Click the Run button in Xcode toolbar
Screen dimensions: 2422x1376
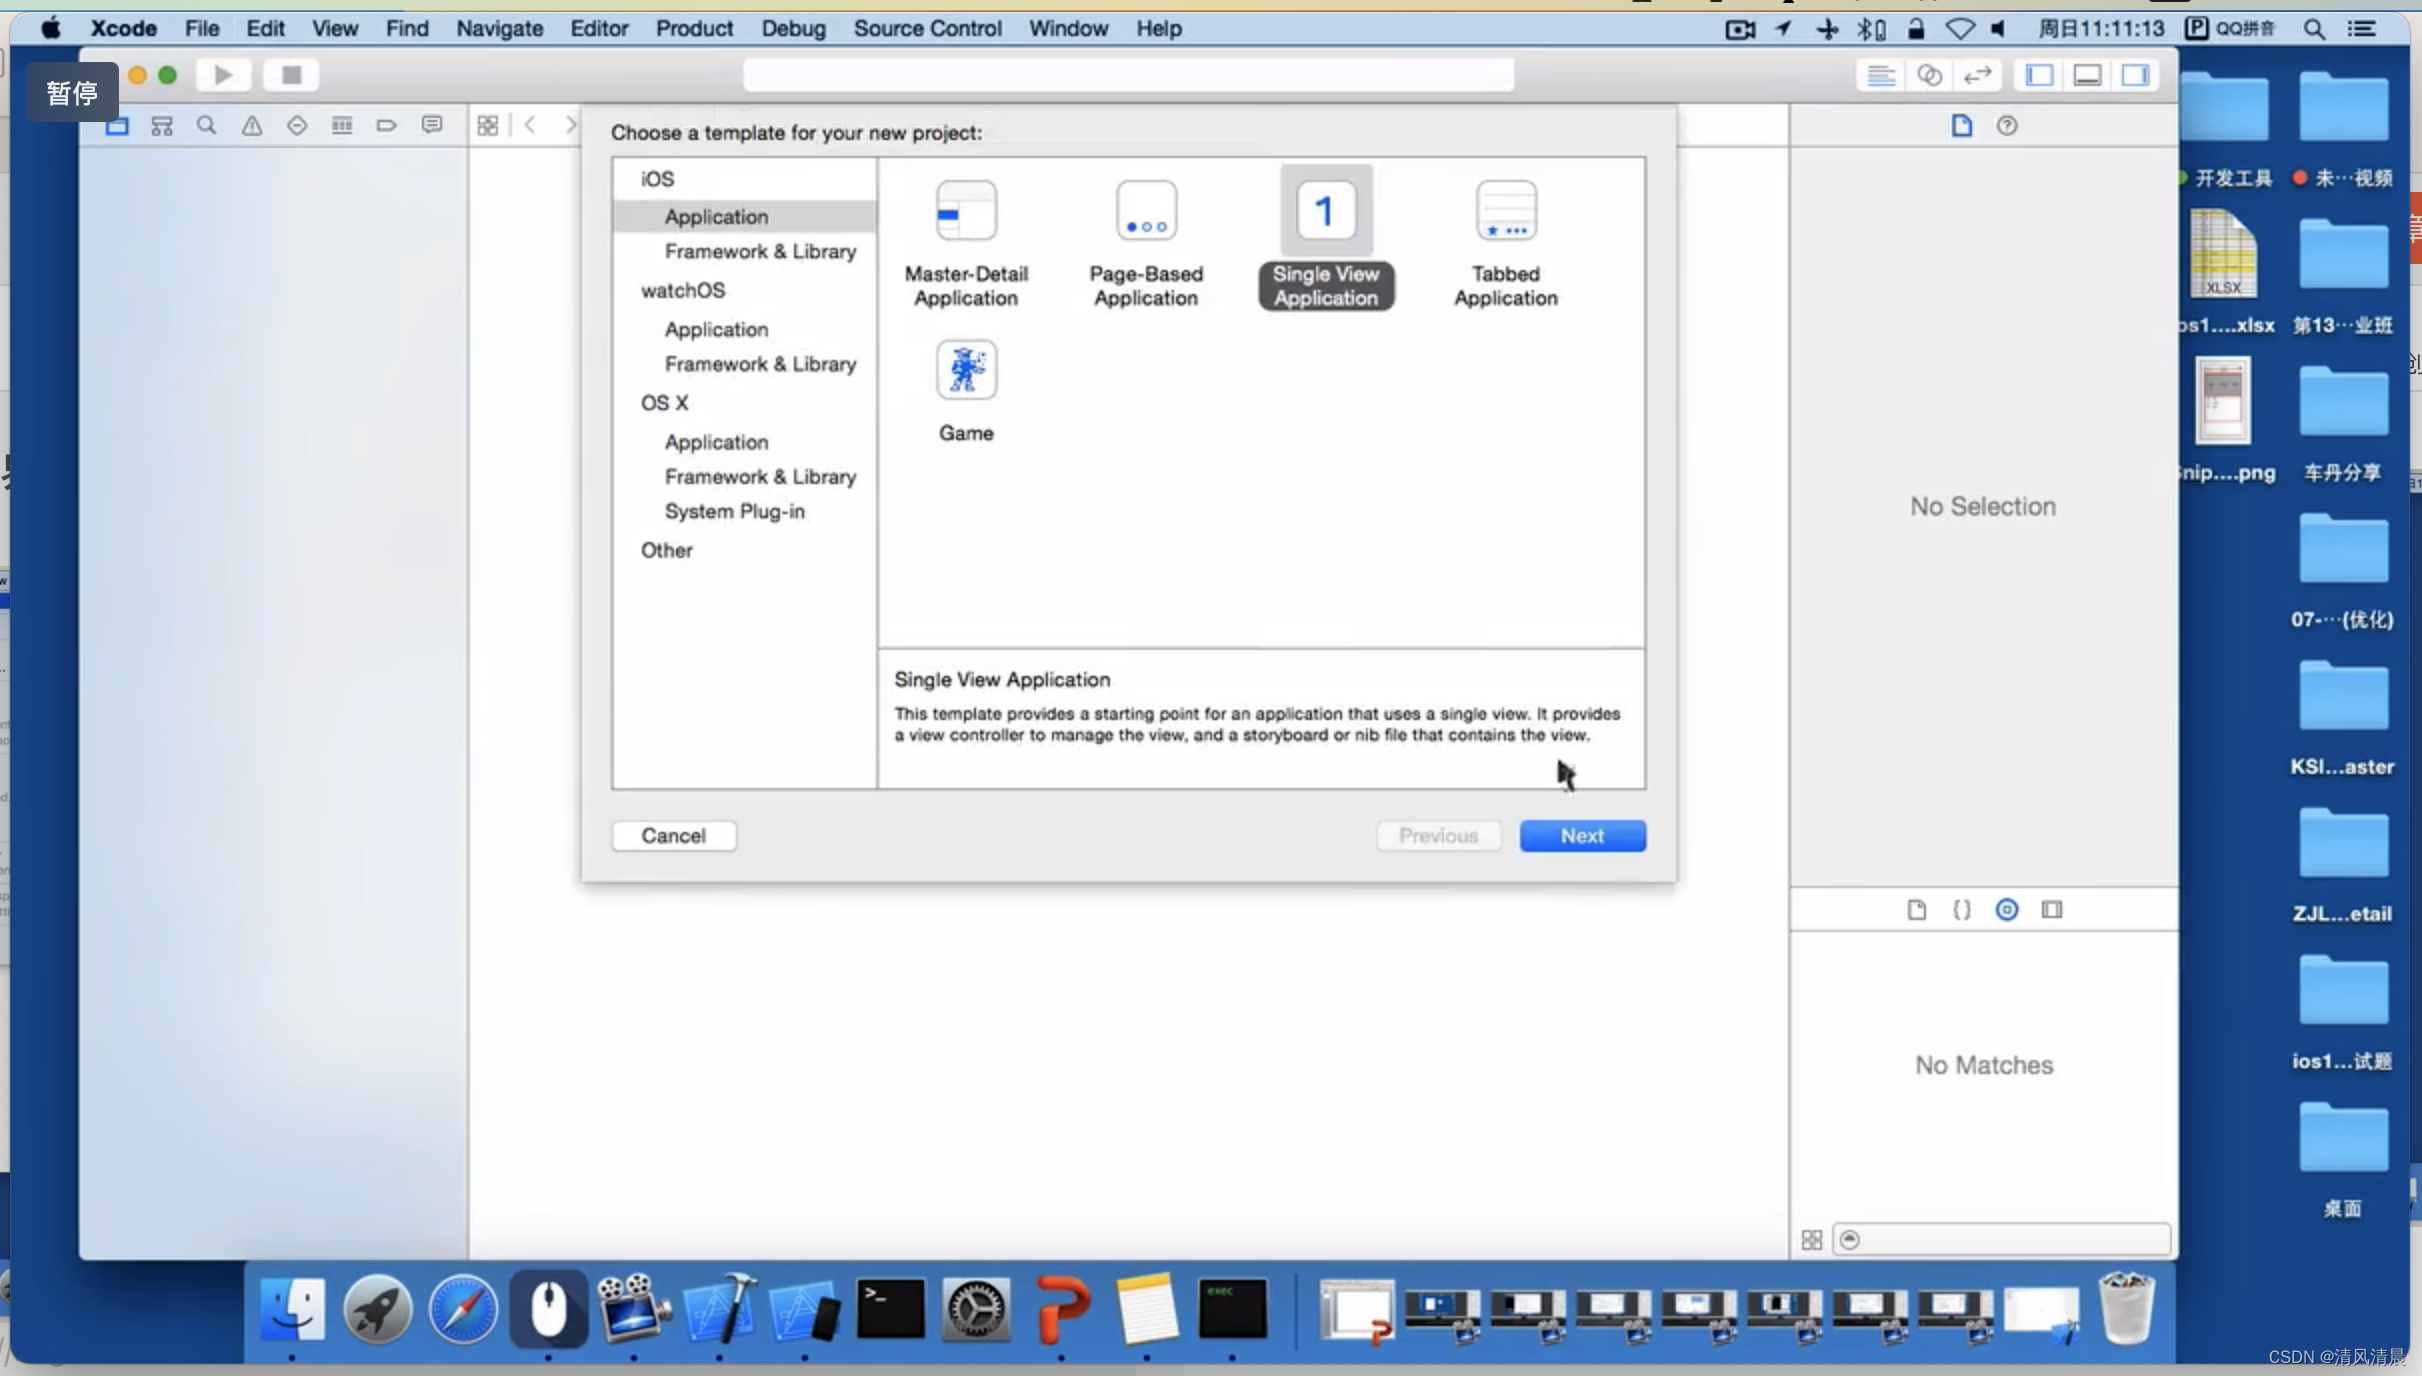(223, 75)
